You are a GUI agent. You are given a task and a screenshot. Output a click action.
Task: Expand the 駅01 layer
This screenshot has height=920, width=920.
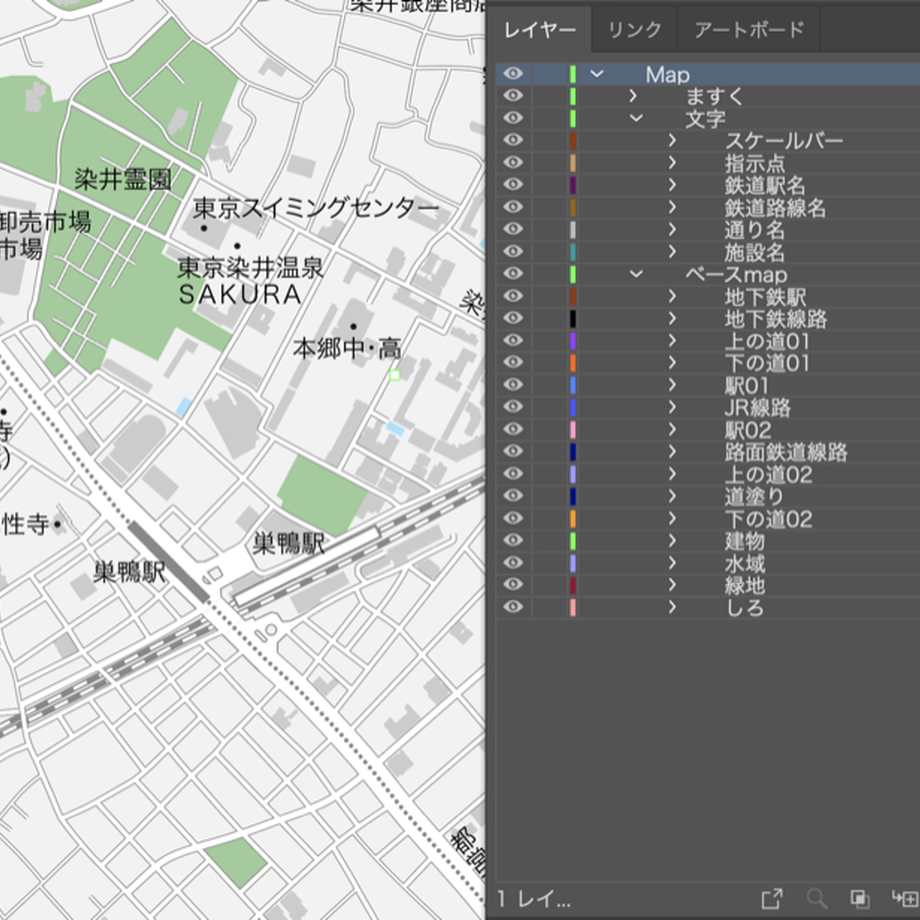[x=672, y=385]
